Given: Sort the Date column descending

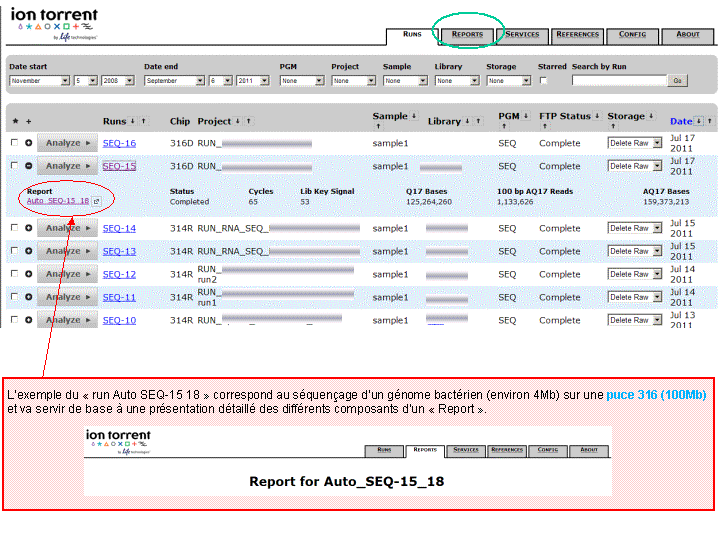Looking at the screenshot, I should coord(698,121).
